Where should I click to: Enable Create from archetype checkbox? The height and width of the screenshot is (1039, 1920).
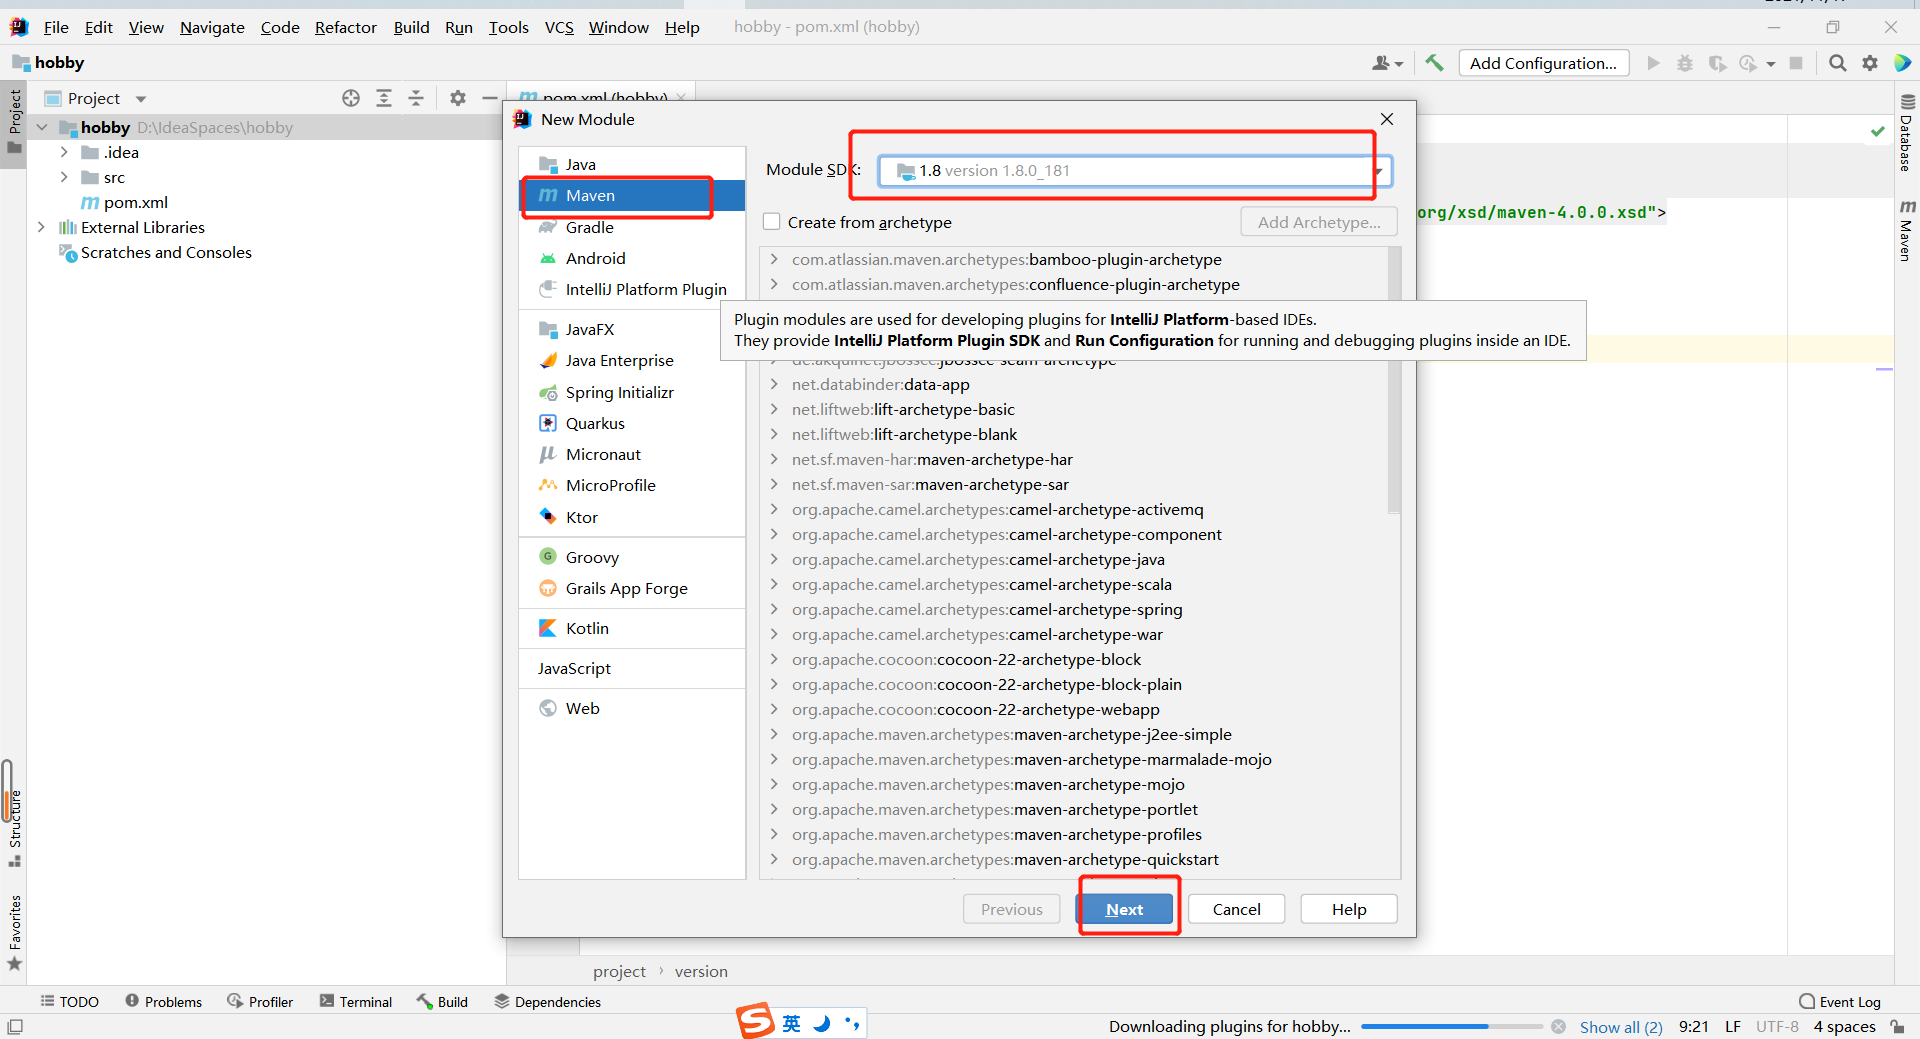pos(772,222)
